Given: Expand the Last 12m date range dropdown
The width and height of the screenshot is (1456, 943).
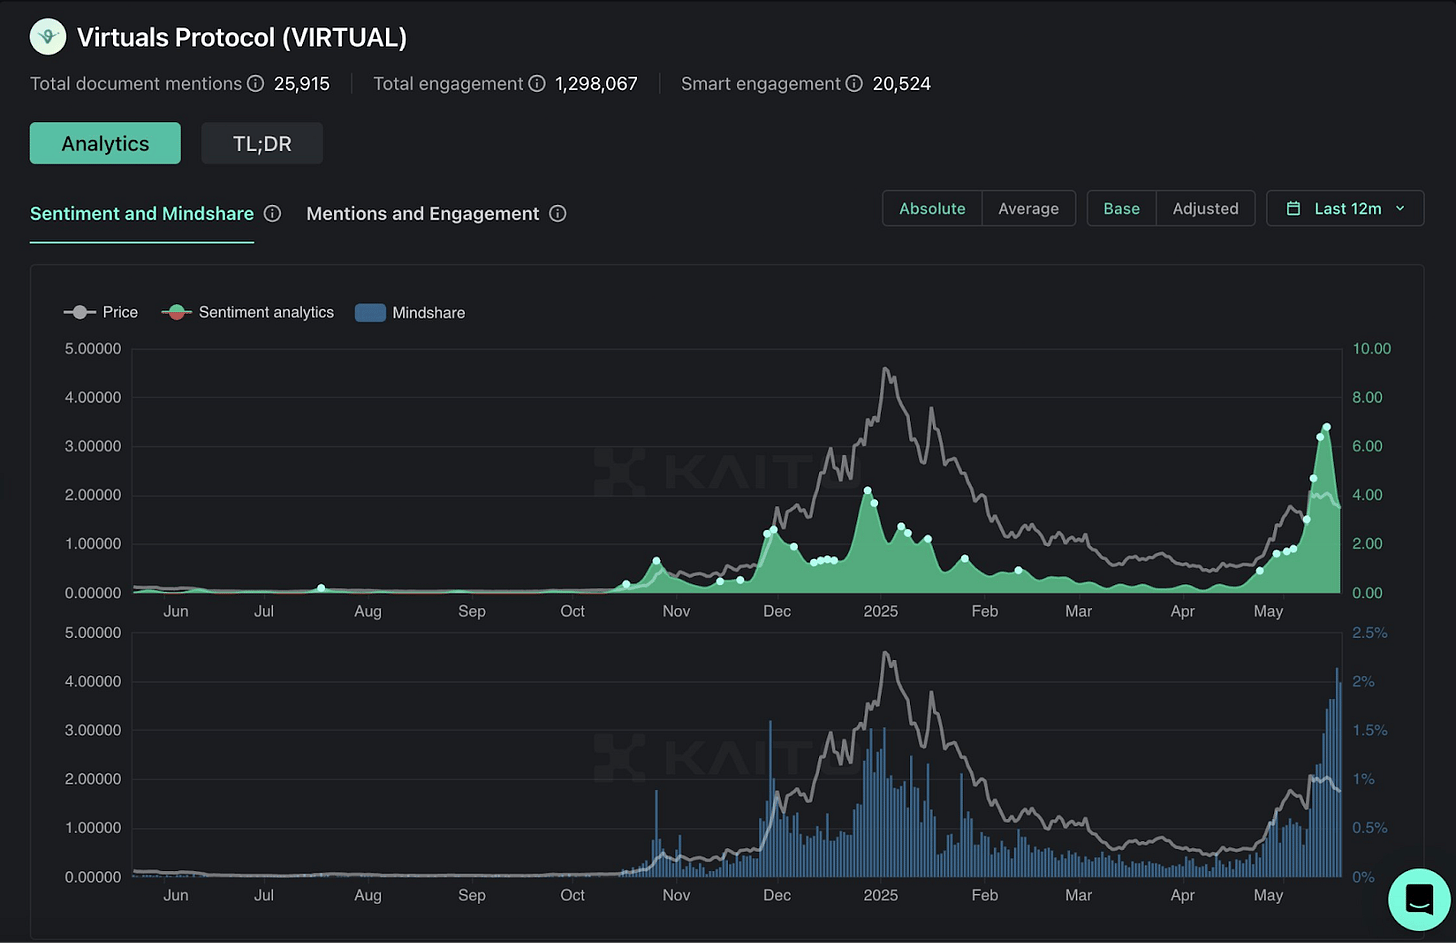Looking at the screenshot, I should click(x=1345, y=208).
